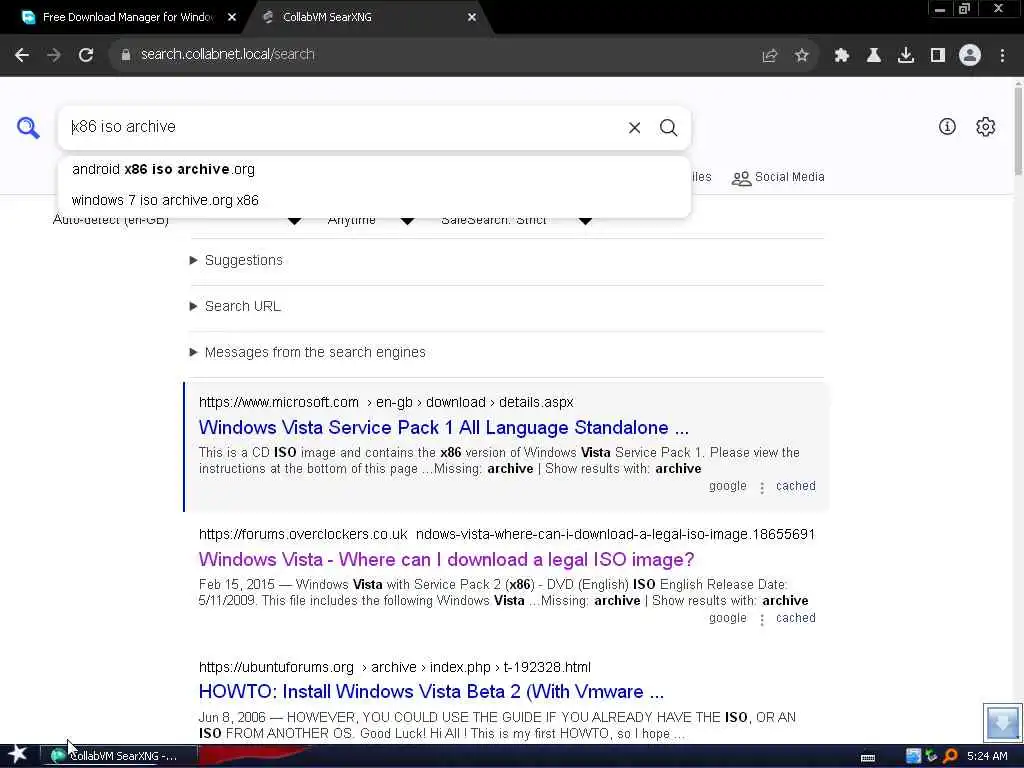Choose suggestion android x86 iso archive.org

click(374, 170)
